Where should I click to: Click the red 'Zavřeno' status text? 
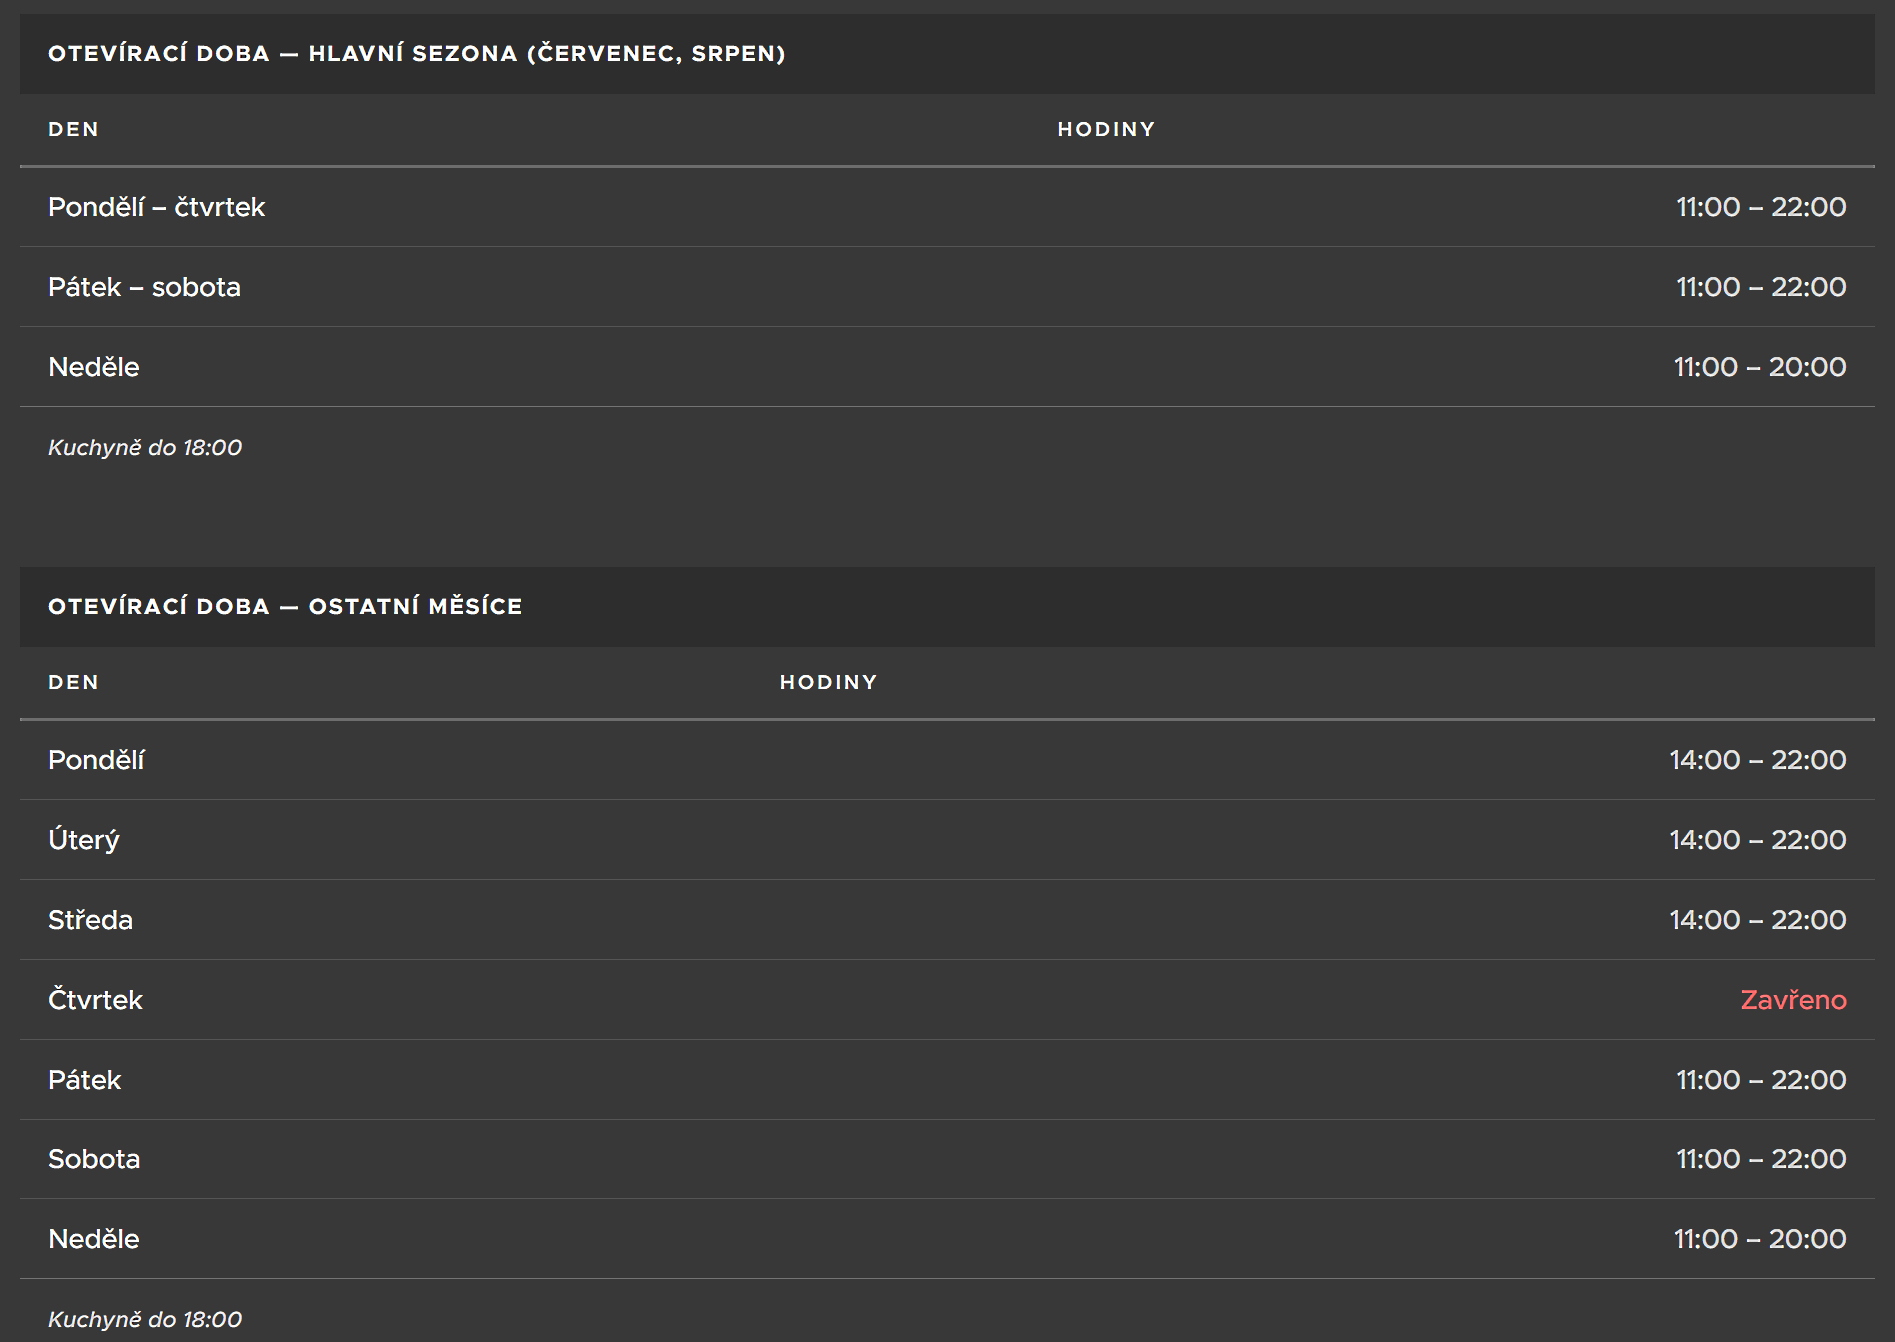point(1793,1000)
